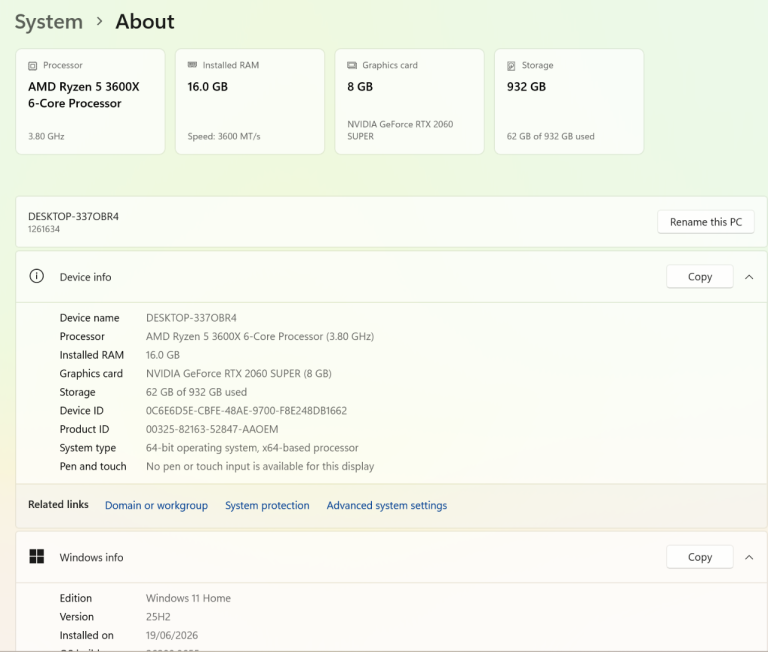This screenshot has height=652, width=768.
Task: Open Domain or workgroup link
Action: 156,505
